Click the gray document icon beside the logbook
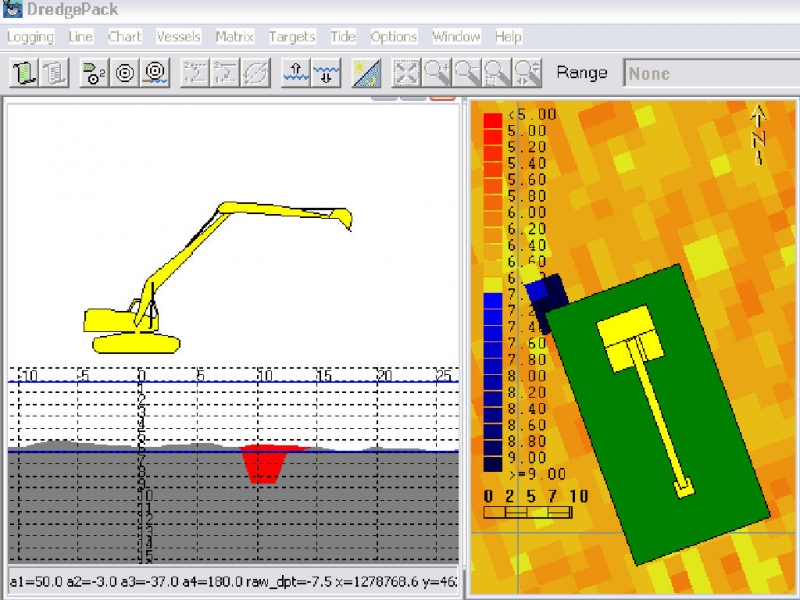Image resolution: width=800 pixels, height=600 pixels. pos(55,73)
